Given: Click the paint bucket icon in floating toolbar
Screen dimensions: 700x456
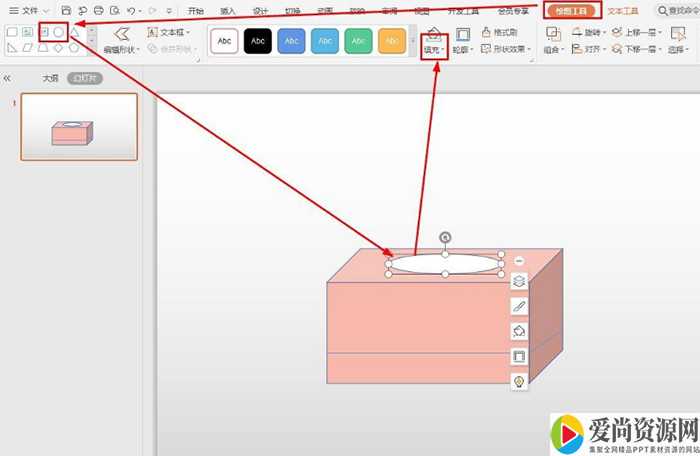Looking at the screenshot, I should pyautogui.click(x=519, y=331).
